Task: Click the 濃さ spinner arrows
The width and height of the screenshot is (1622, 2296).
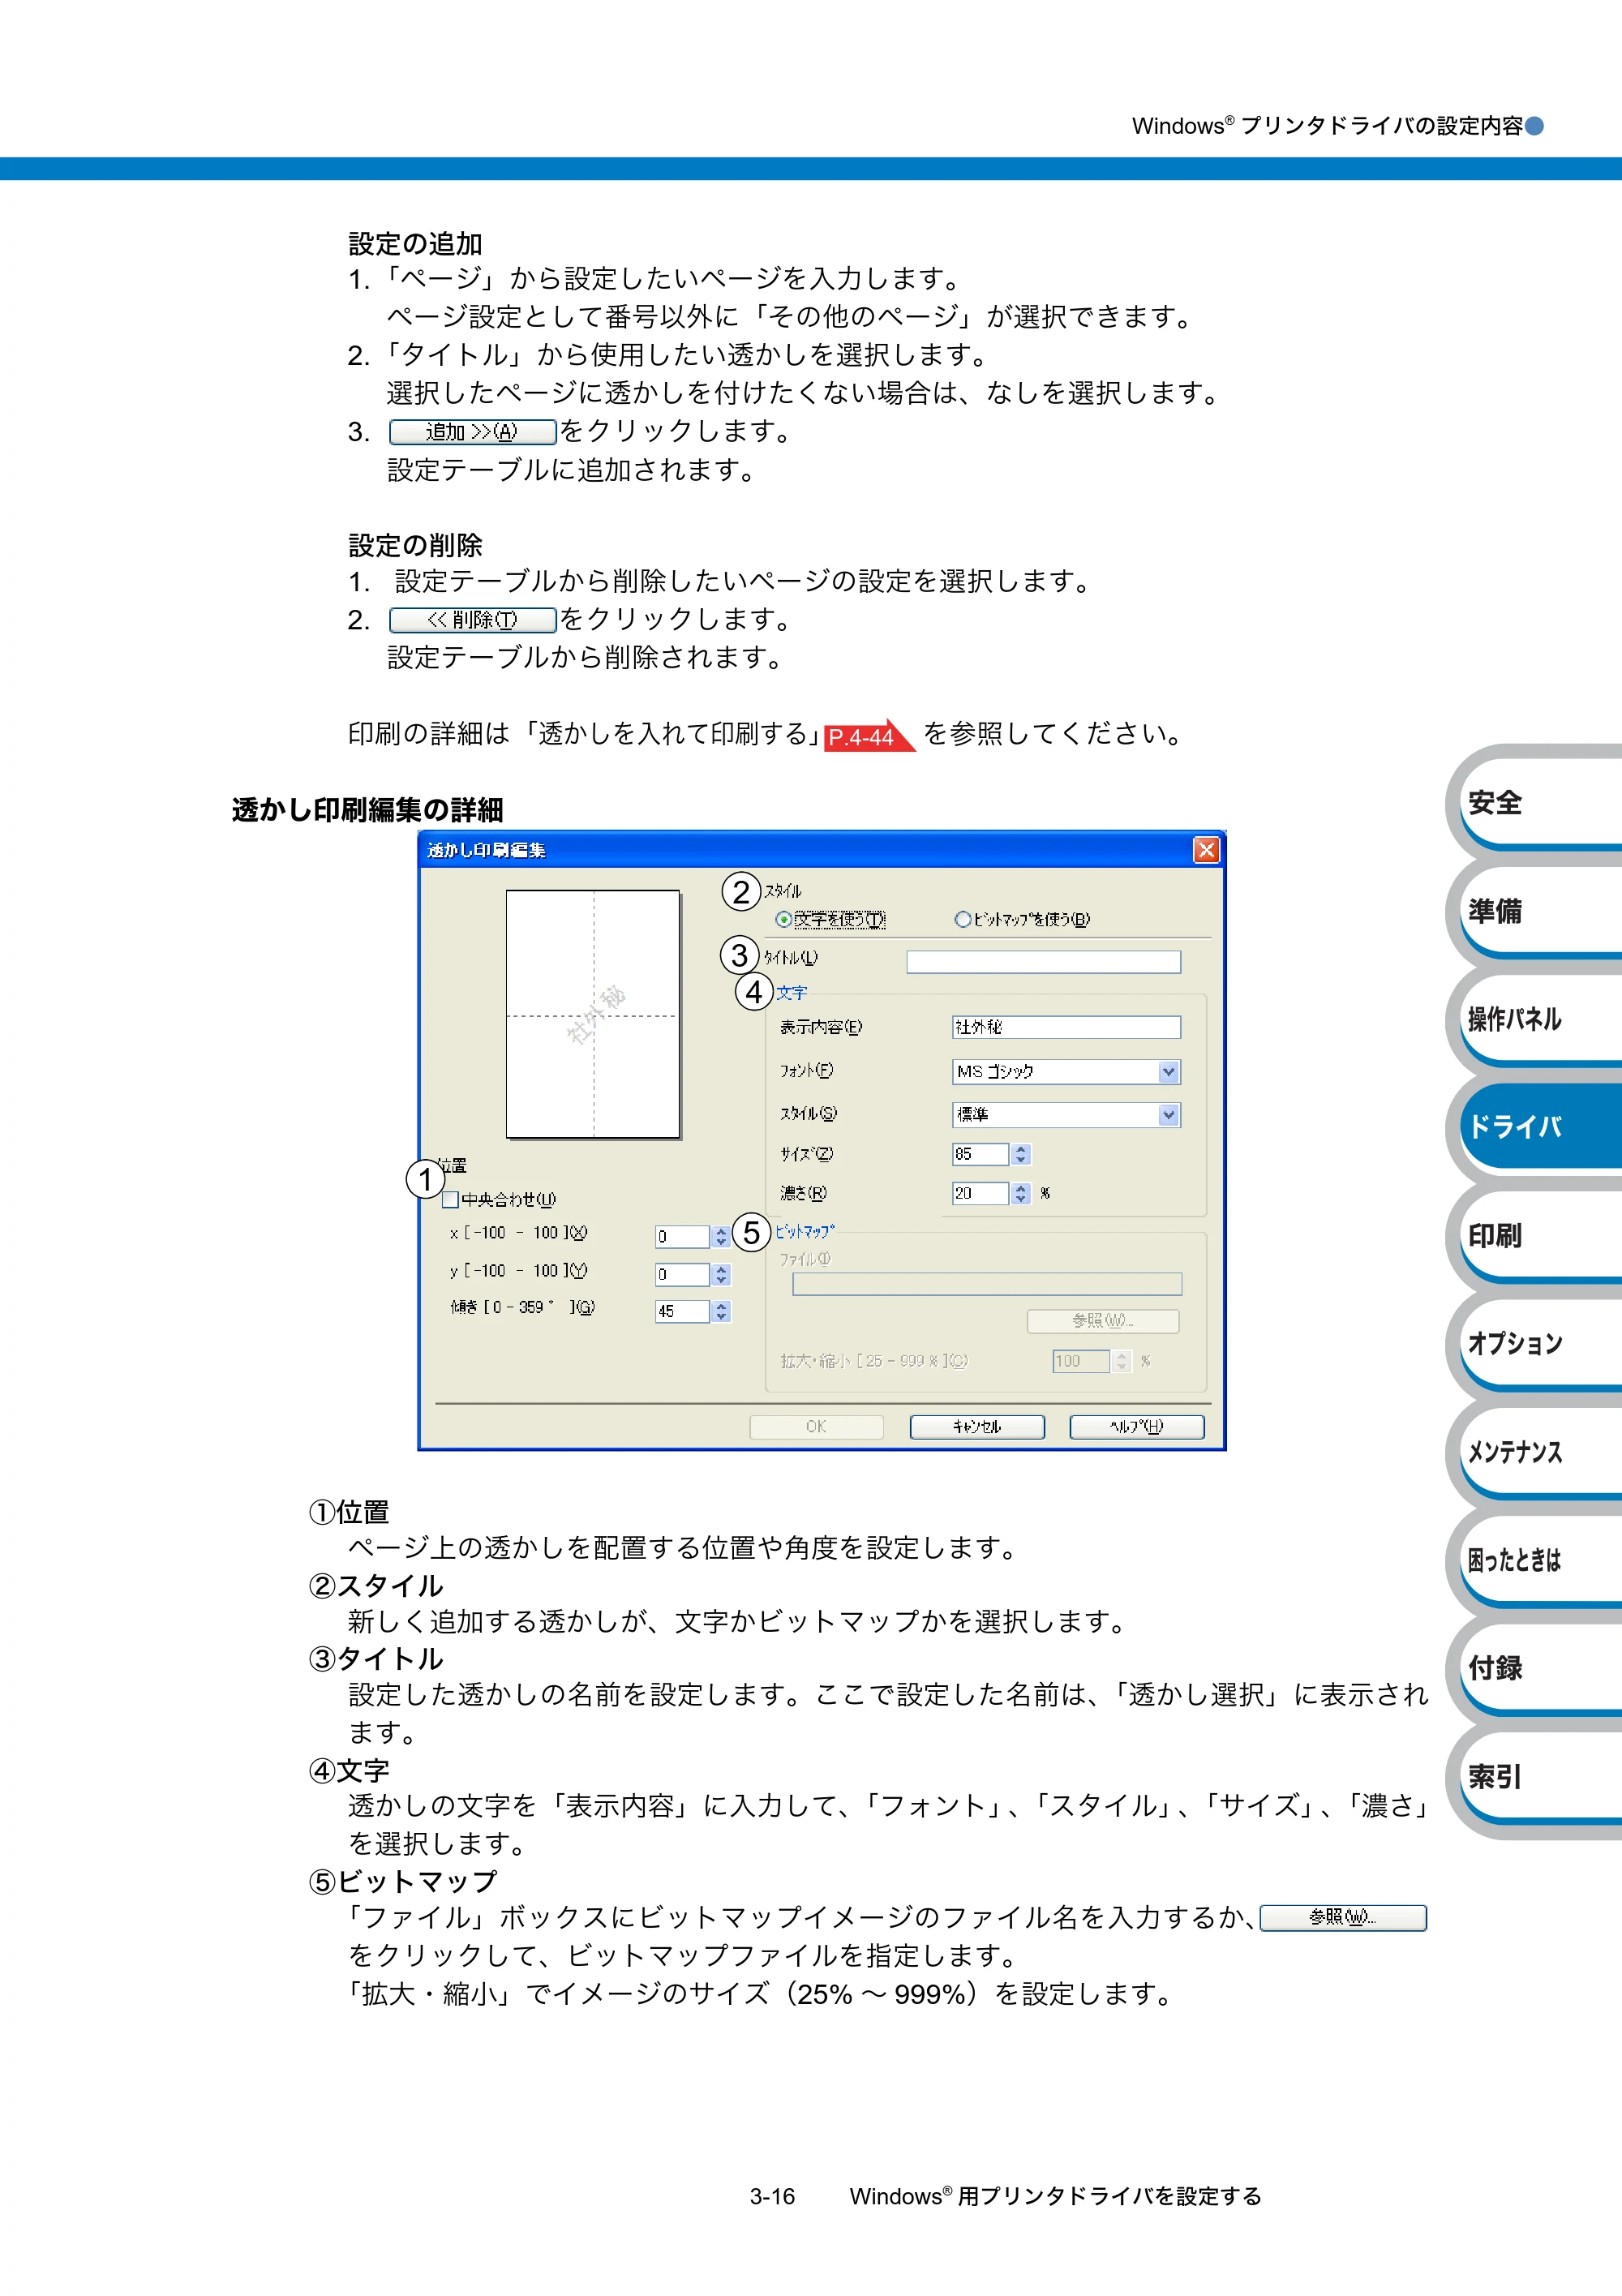Action: (1020, 1193)
